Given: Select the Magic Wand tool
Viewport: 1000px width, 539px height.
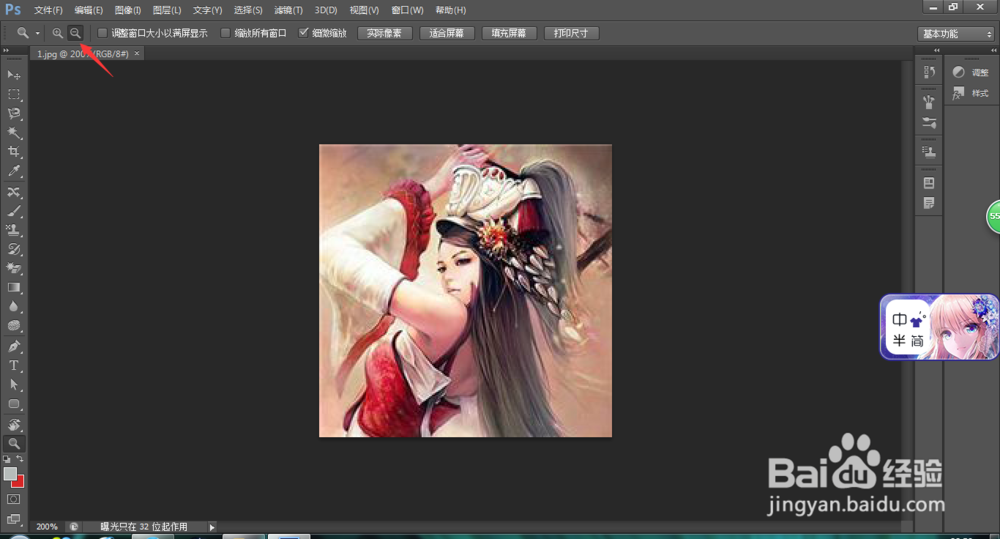Looking at the screenshot, I should pyautogui.click(x=13, y=133).
